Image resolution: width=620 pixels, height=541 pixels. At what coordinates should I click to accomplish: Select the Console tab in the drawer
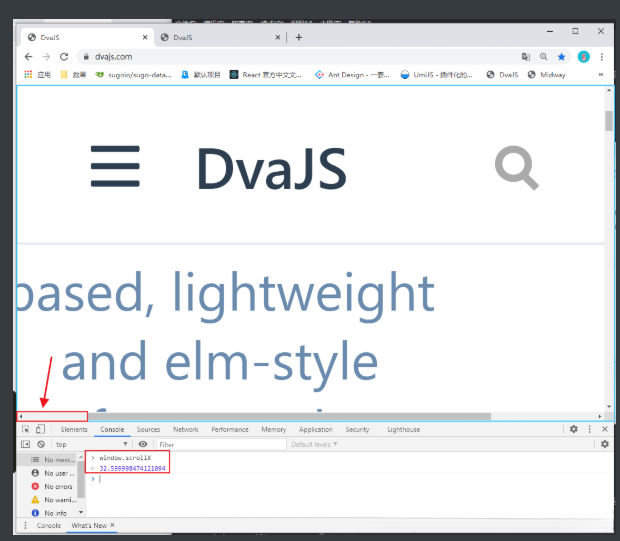(x=49, y=525)
